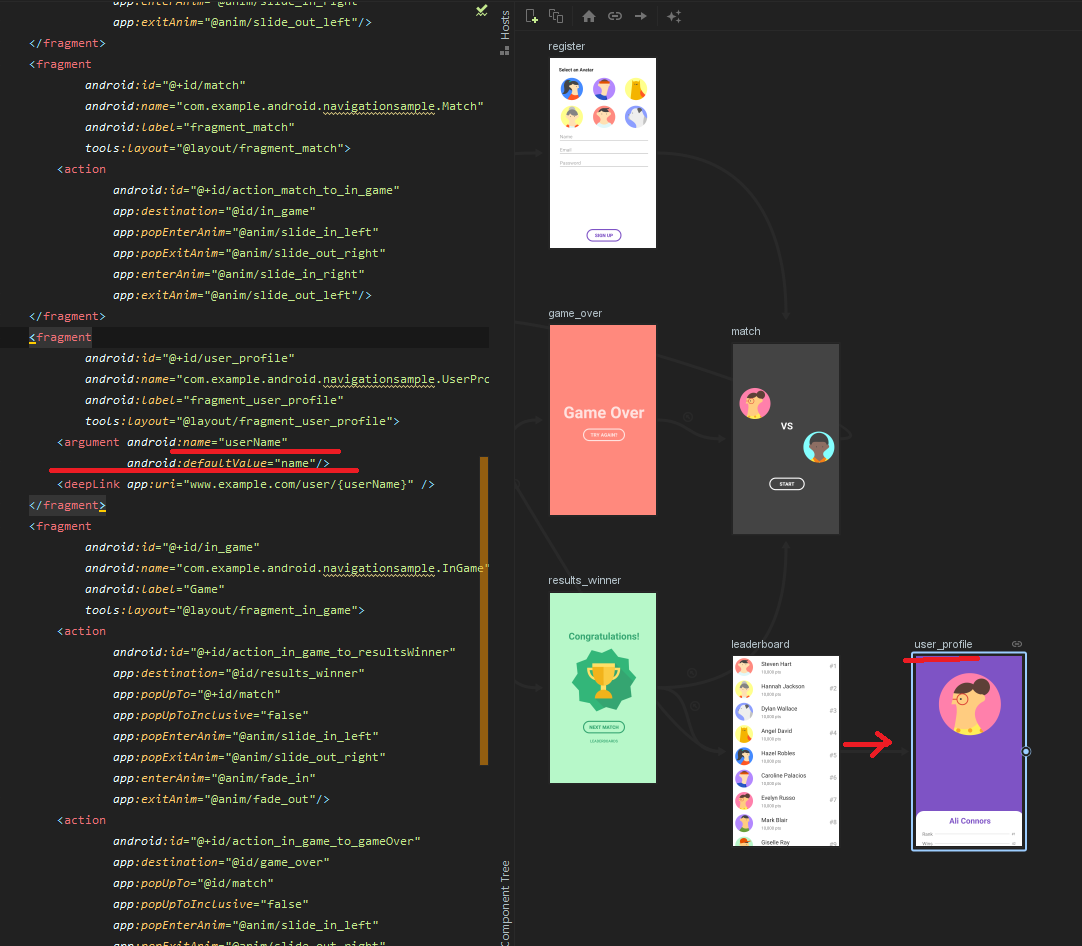Select the register destination thumbnail

coord(602,152)
